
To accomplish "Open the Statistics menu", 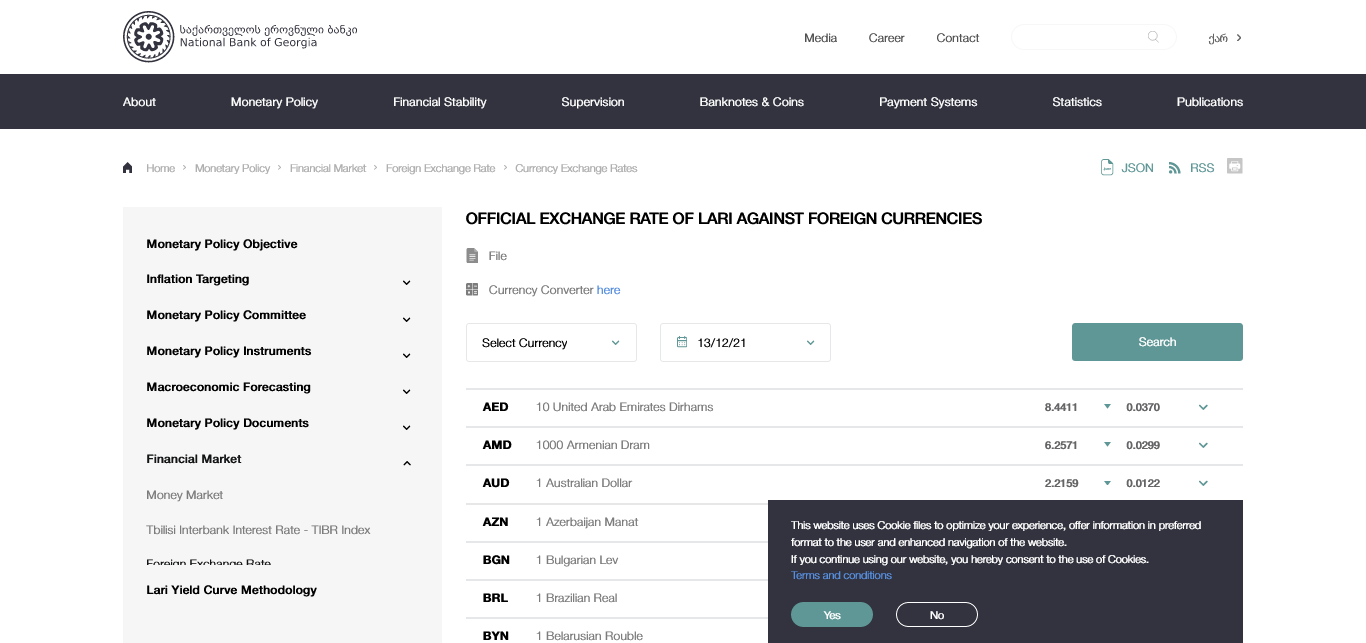I will [x=1077, y=102].
